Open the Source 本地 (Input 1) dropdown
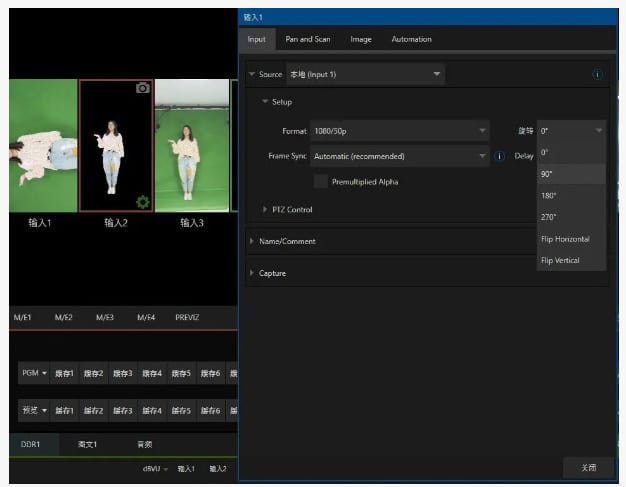The height and width of the screenshot is (487, 626). [x=365, y=75]
